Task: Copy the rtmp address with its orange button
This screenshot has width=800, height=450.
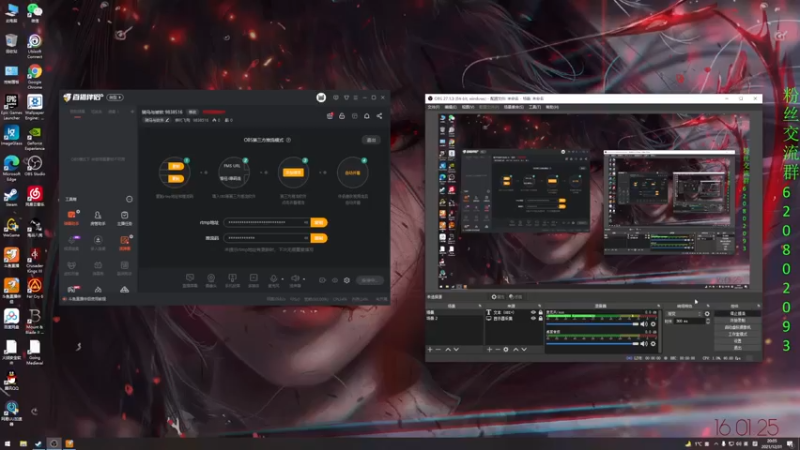Action: tap(319, 222)
